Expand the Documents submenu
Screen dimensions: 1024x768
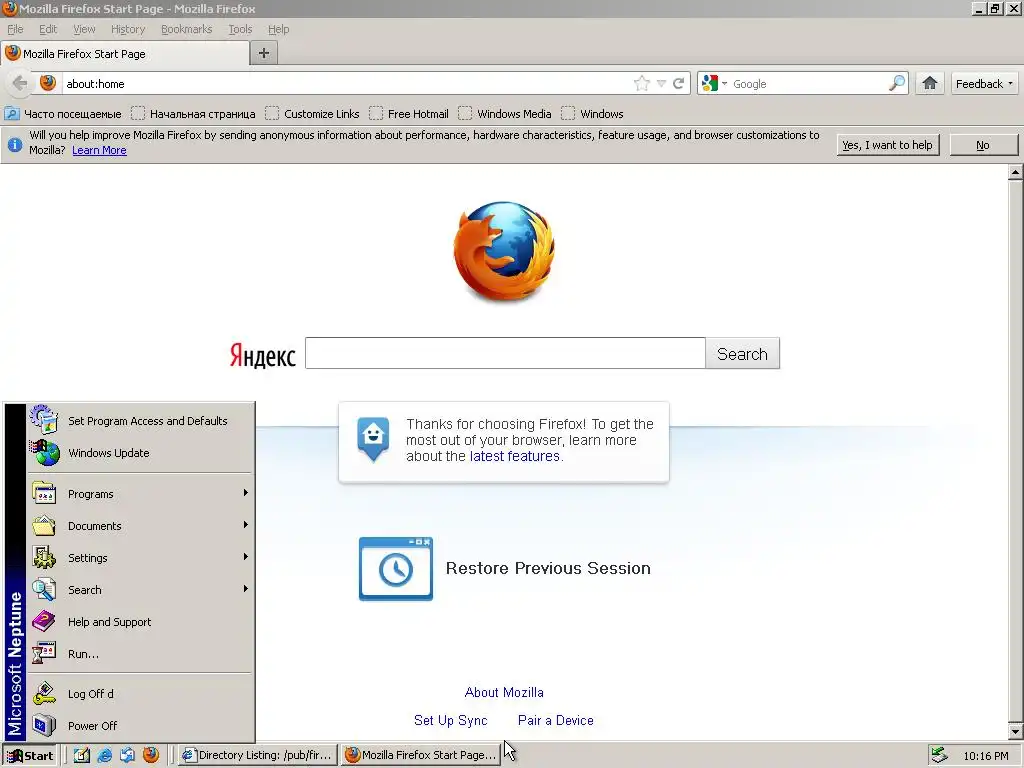pos(139,526)
